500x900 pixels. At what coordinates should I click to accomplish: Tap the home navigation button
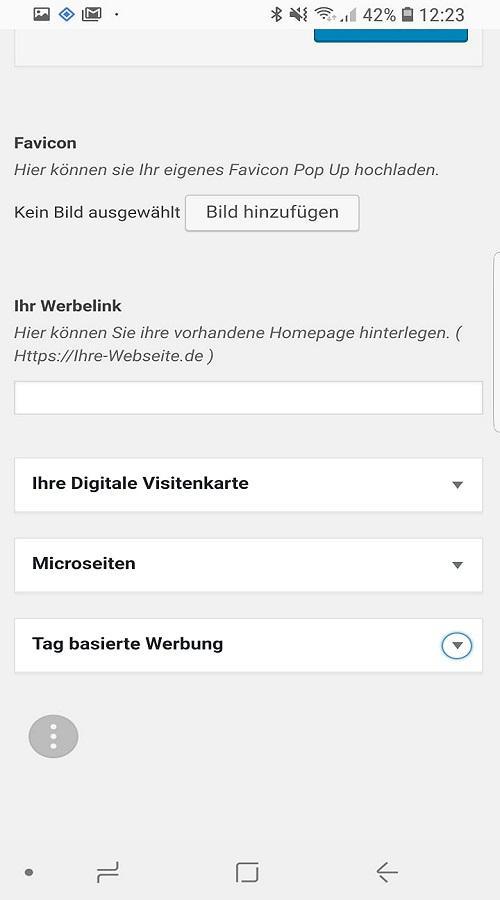click(x=247, y=872)
